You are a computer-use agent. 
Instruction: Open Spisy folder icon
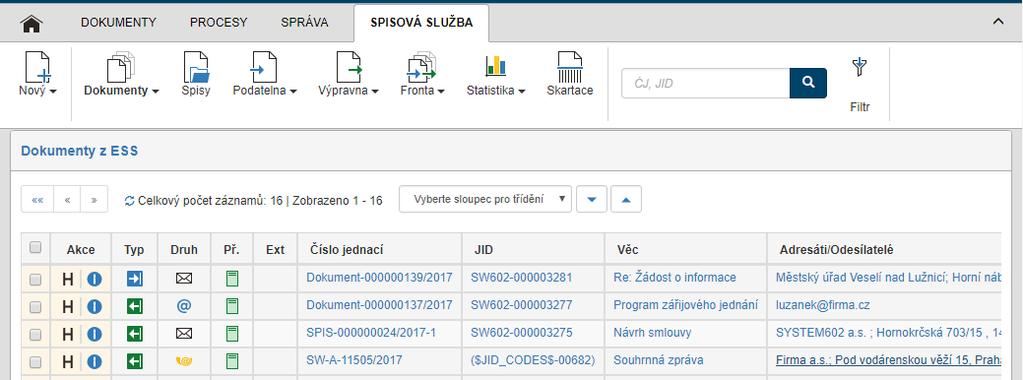[196, 74]
